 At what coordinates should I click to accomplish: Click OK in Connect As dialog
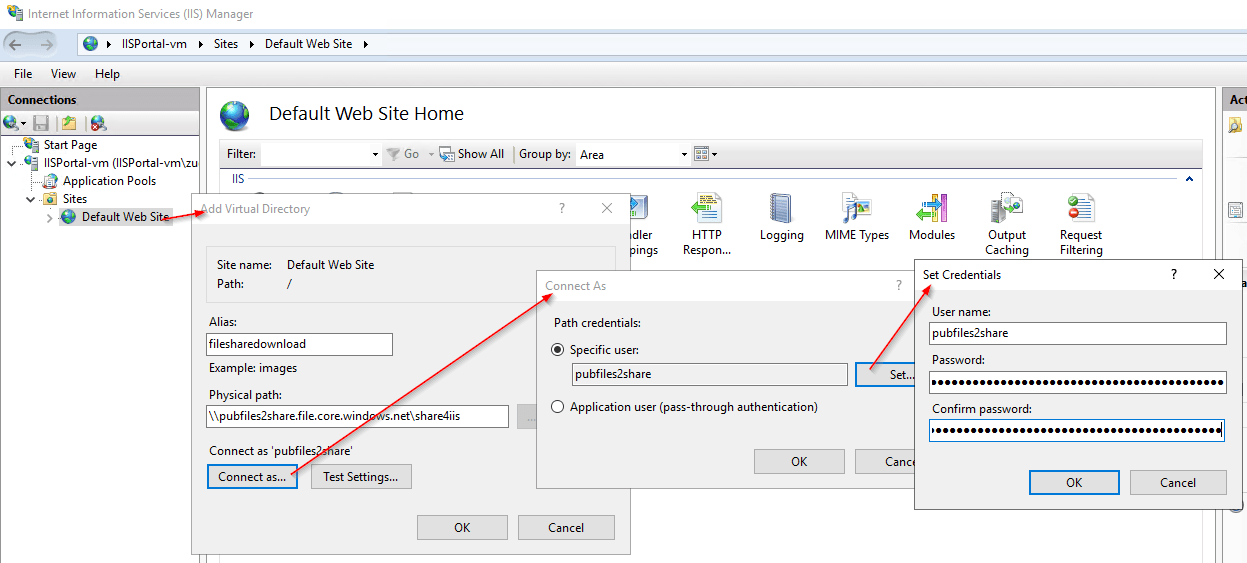[799, 461]
